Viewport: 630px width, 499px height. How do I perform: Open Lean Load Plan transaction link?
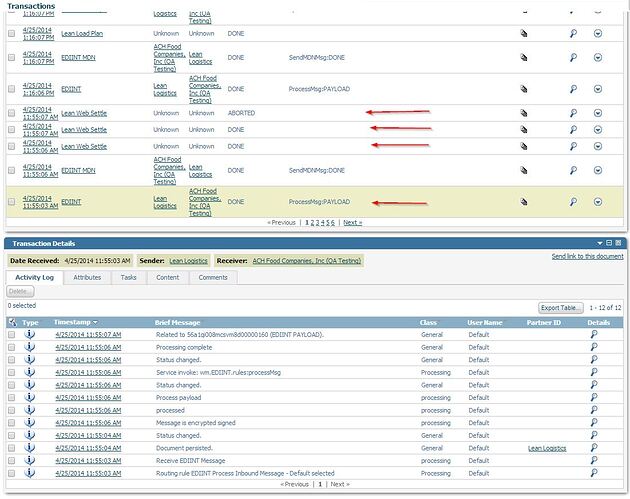click(82, 34)
